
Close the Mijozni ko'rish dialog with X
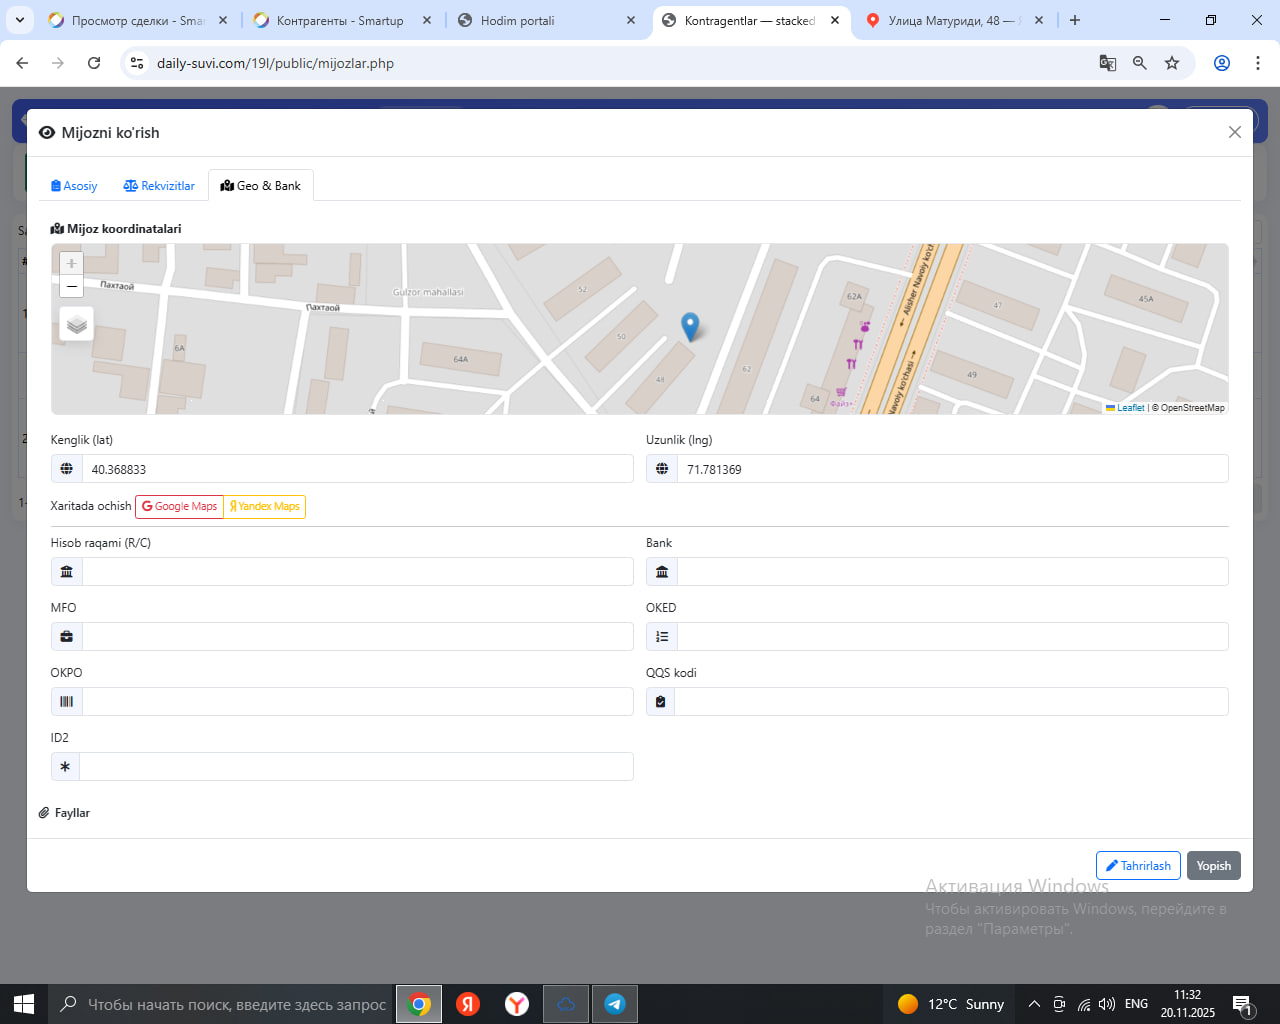pyautogui.click(x=1234, y=132)
